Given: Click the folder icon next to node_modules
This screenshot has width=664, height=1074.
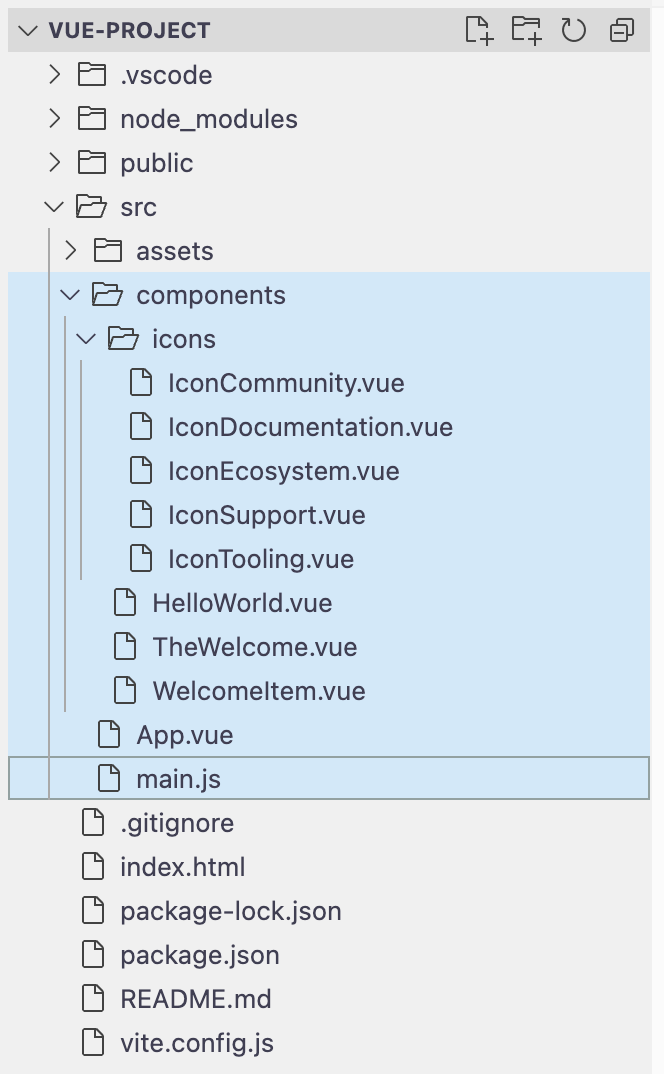Looking at the screenshot, I should (92, 119).
